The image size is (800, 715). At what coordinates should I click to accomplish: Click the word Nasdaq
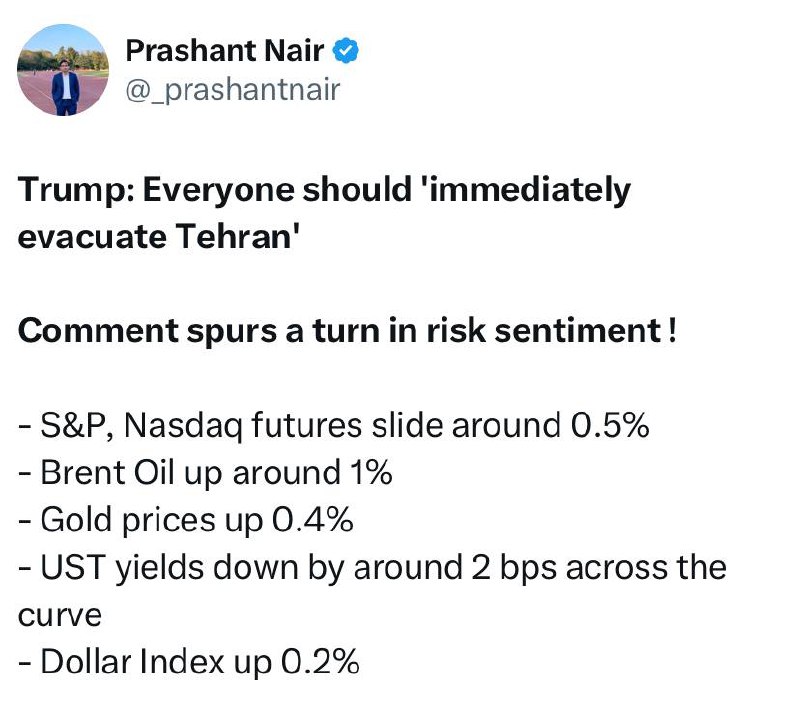[183, 426]
